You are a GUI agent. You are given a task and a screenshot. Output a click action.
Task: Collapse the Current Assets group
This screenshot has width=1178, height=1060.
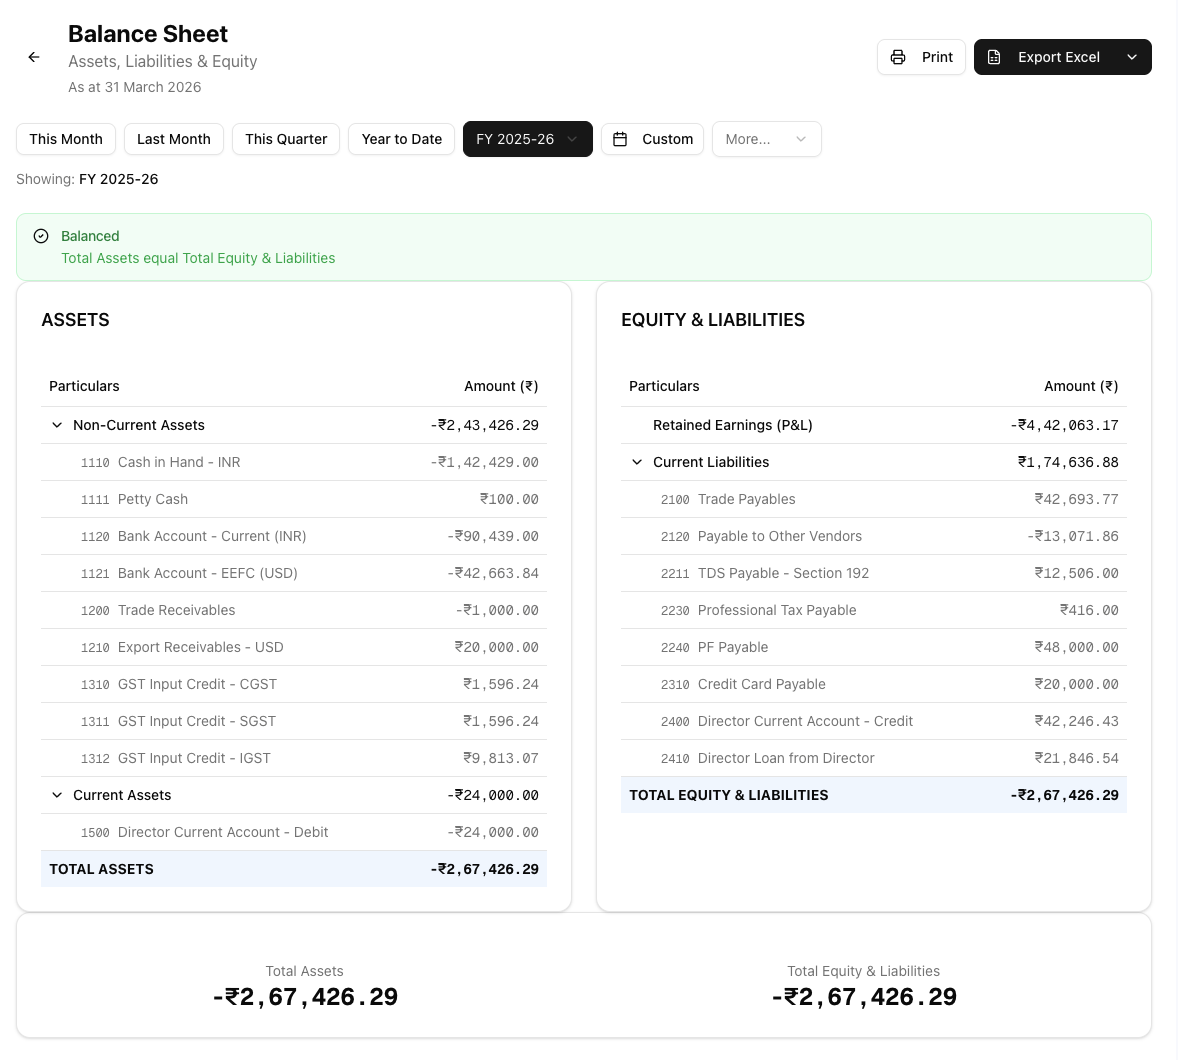tap(57, 795)
